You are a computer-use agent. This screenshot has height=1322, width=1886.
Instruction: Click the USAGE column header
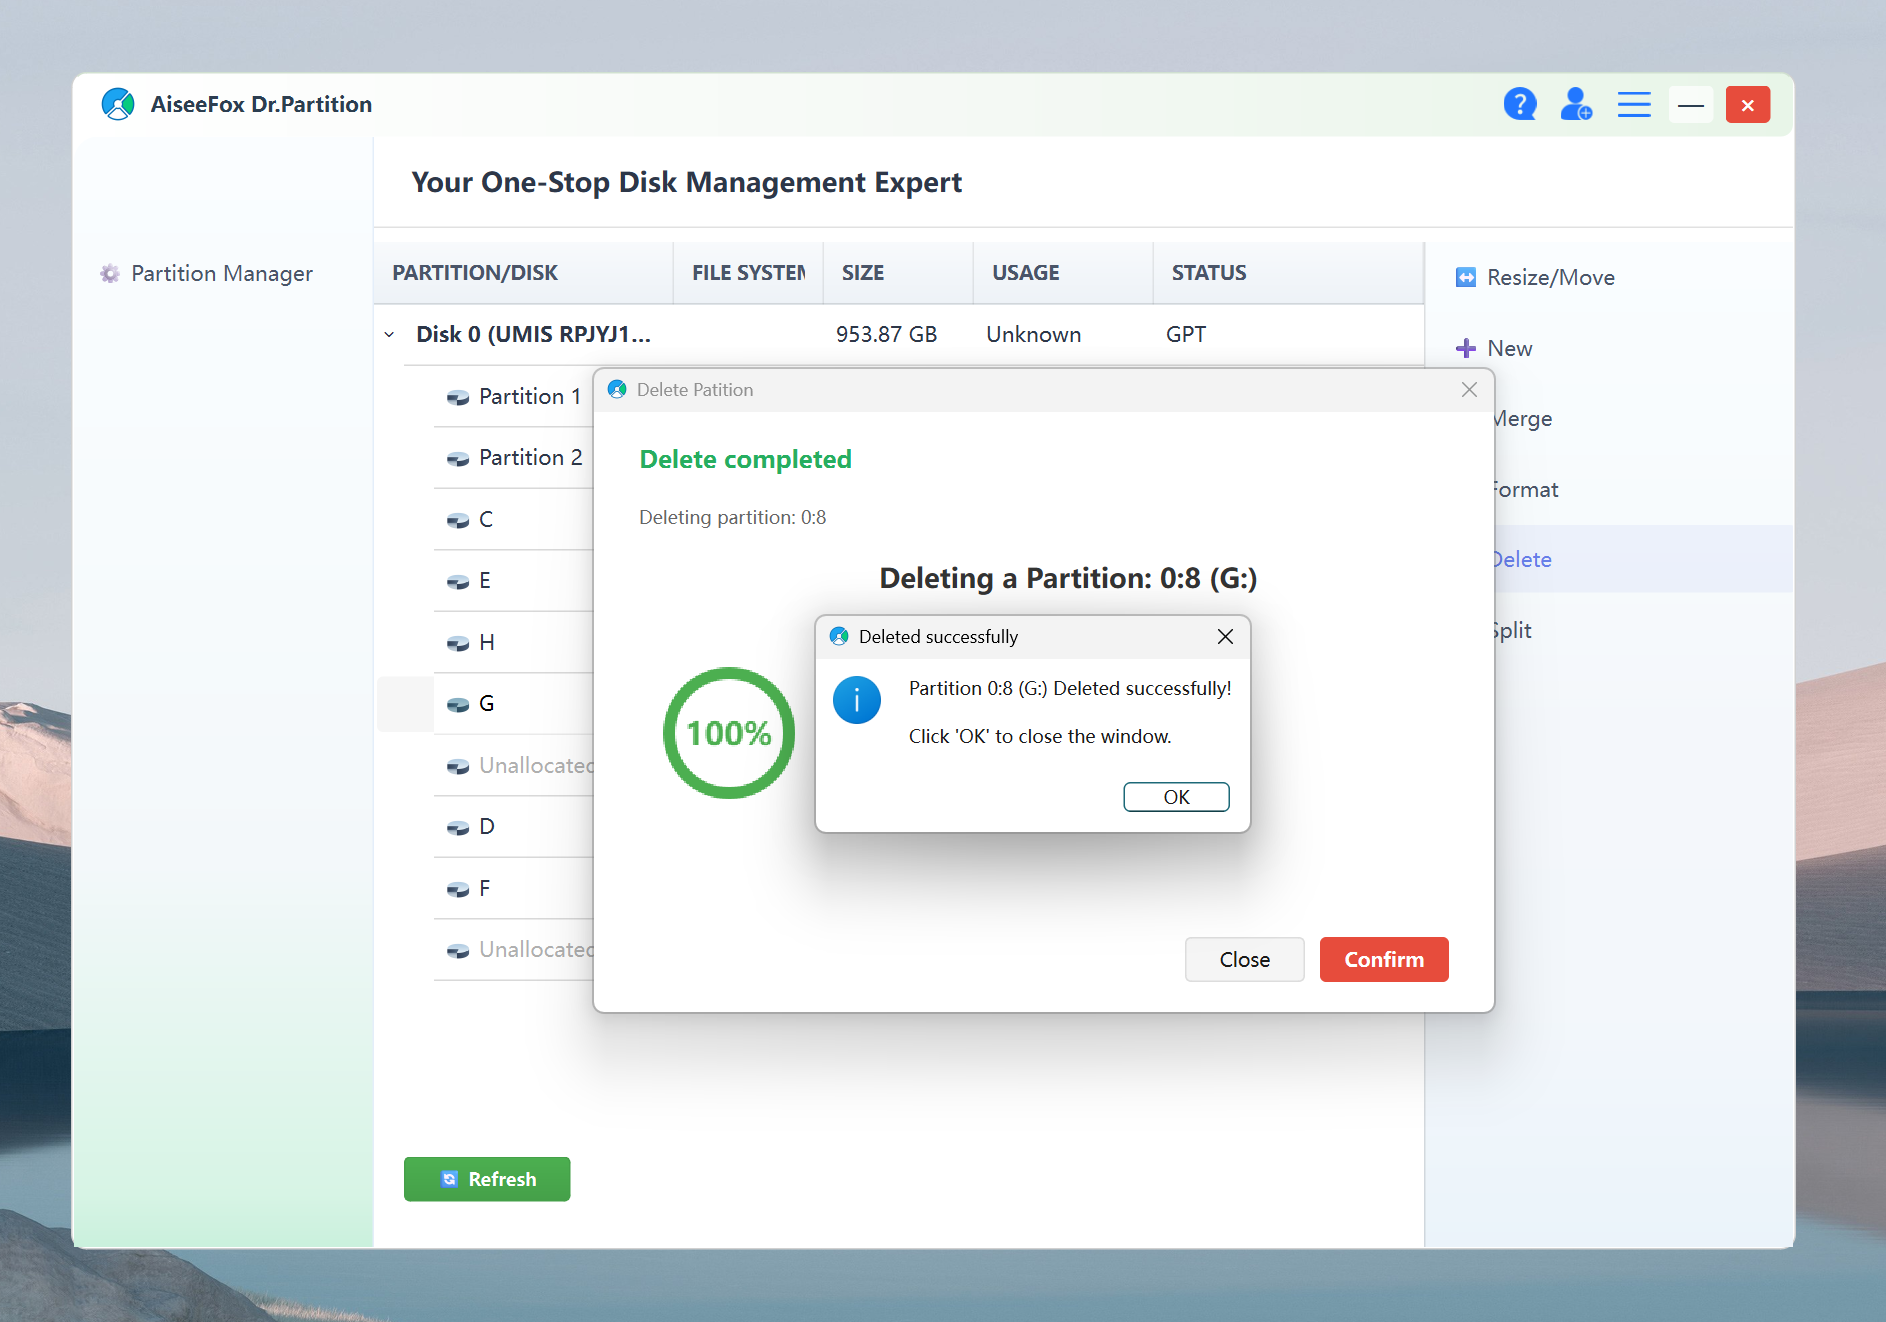click(x=1063, y=273)
